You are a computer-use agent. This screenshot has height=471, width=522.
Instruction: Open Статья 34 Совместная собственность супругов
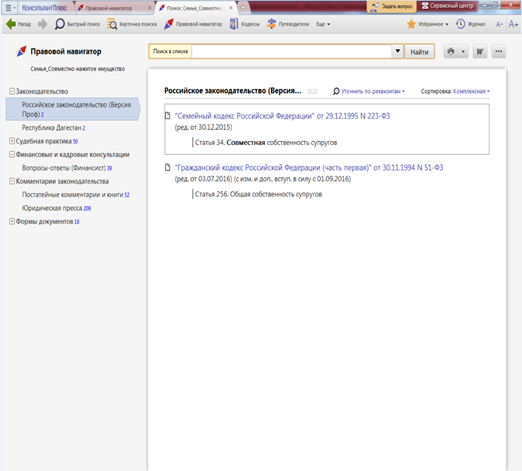[x=266, y=143]
